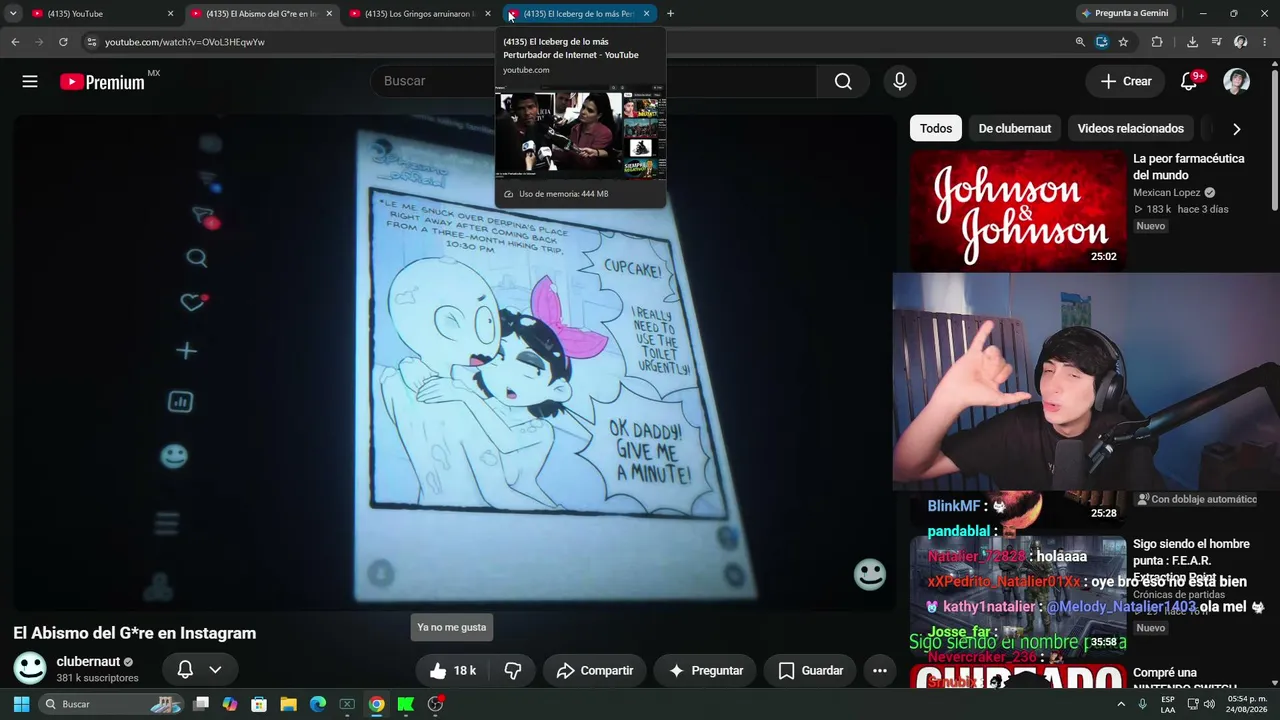The width and height of the screenshot is (1280, 720).
Task: Show hidden system tray icons
Action: (x=1121, y=704)
